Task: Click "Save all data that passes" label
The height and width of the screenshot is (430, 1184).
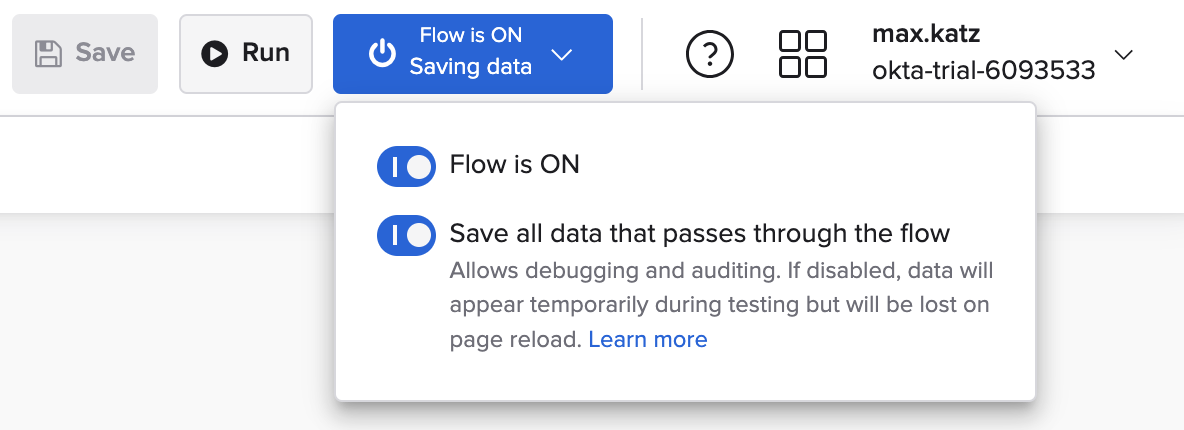Action: [x=699, y=234]
